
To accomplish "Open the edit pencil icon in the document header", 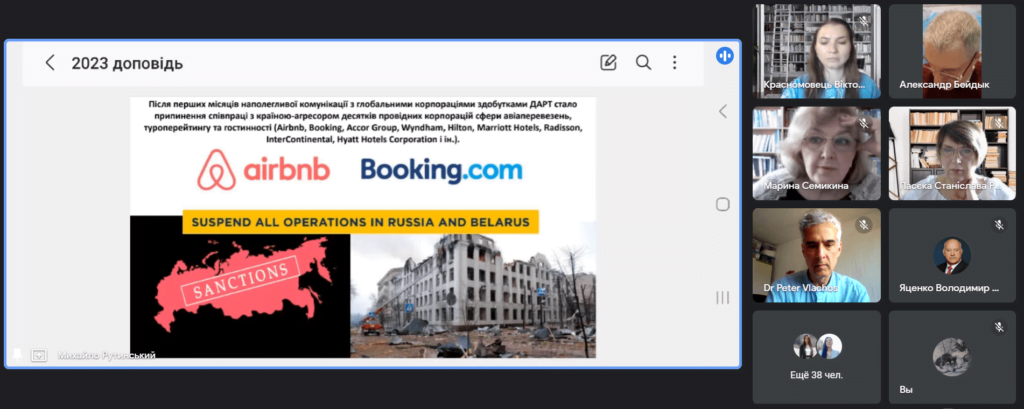I will [608, 63].
